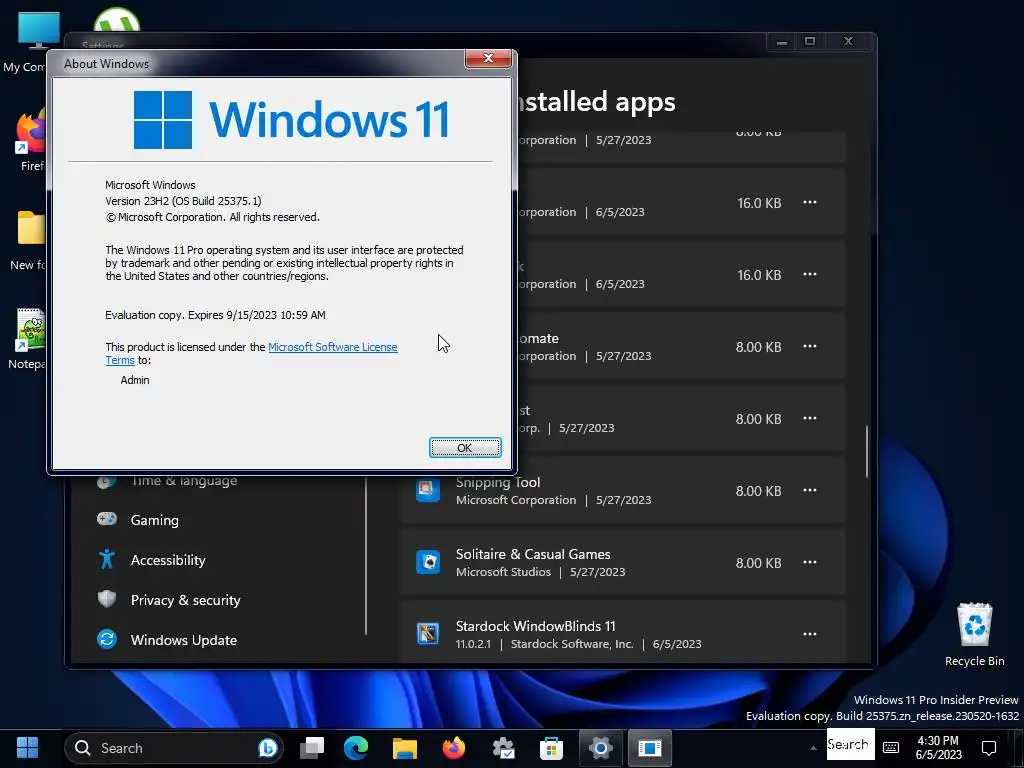The image size is (1024, 768).
Task: Open Bing chat icon in search box
Action: tap(267, 748)
